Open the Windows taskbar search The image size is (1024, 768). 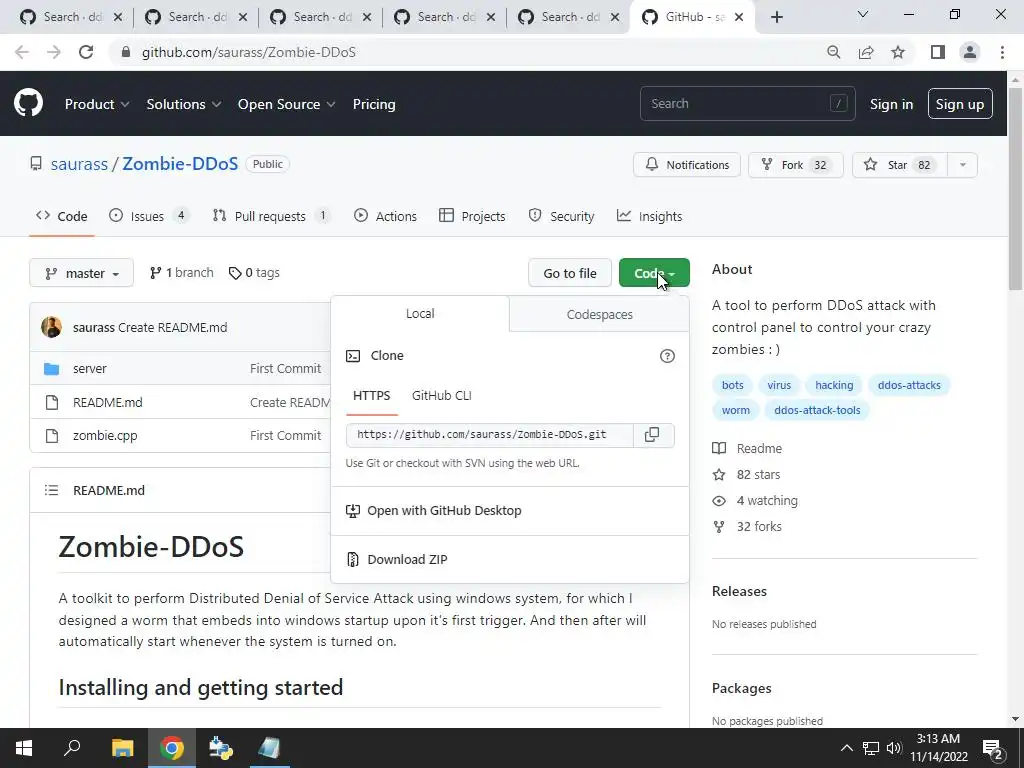tap(72, 748)
